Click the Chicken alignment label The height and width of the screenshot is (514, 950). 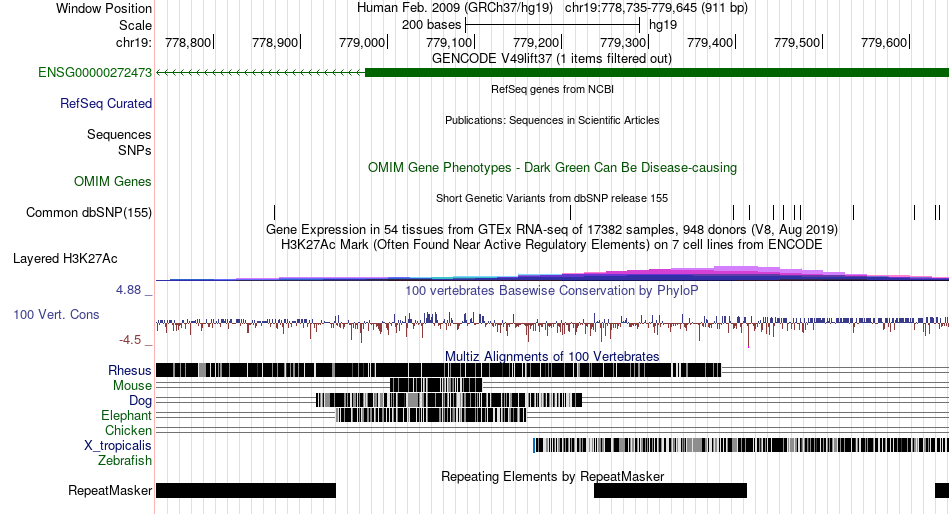128,430
